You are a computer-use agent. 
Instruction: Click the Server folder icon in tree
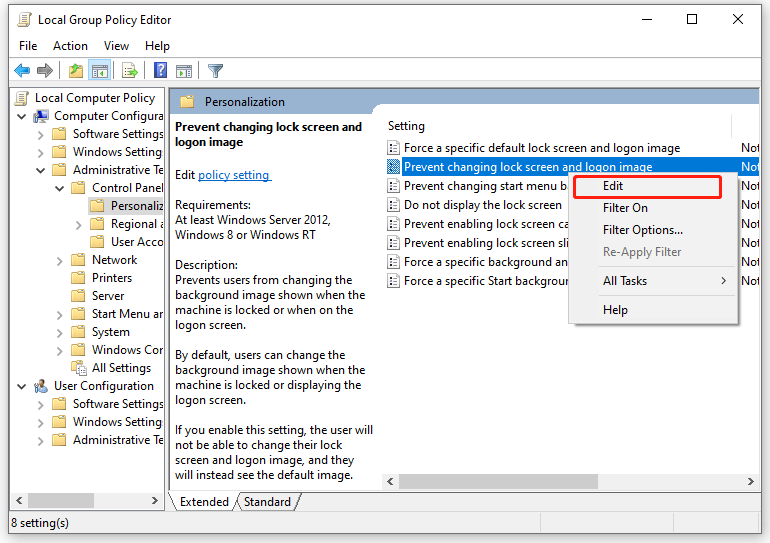pos(78,296)
